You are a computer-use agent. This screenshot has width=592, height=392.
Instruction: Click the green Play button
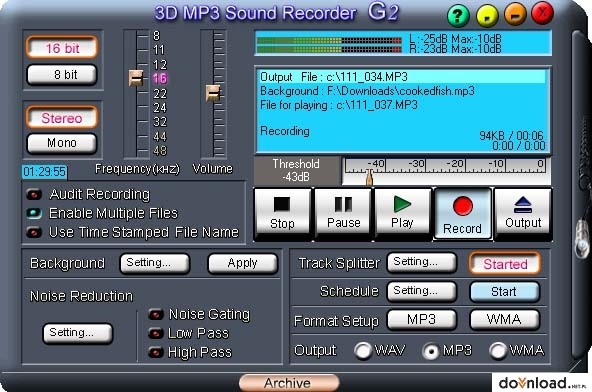pos(403,214)
